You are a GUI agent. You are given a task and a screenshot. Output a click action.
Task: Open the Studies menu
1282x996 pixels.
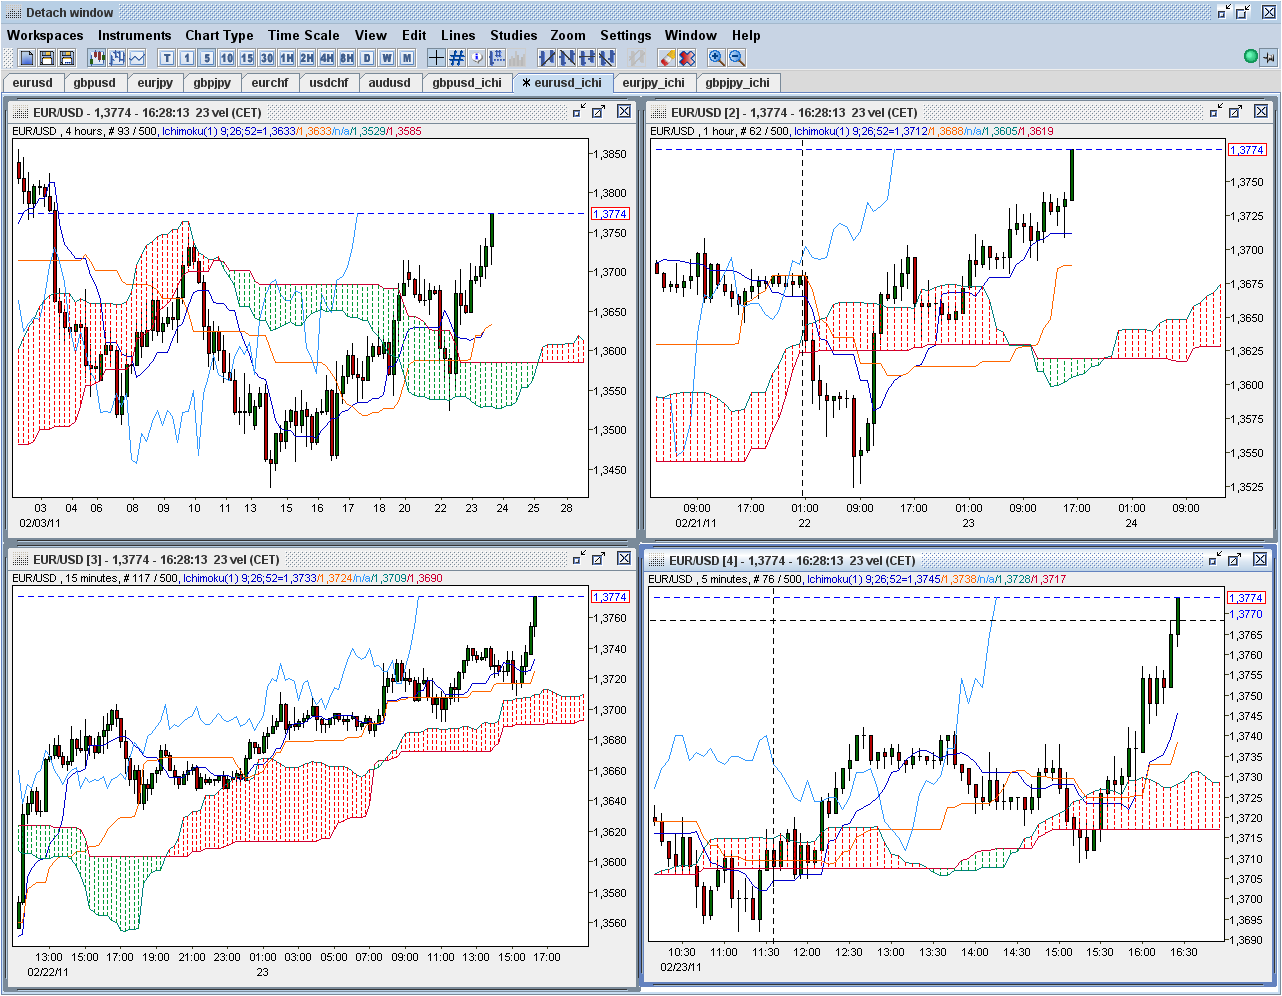513,35
